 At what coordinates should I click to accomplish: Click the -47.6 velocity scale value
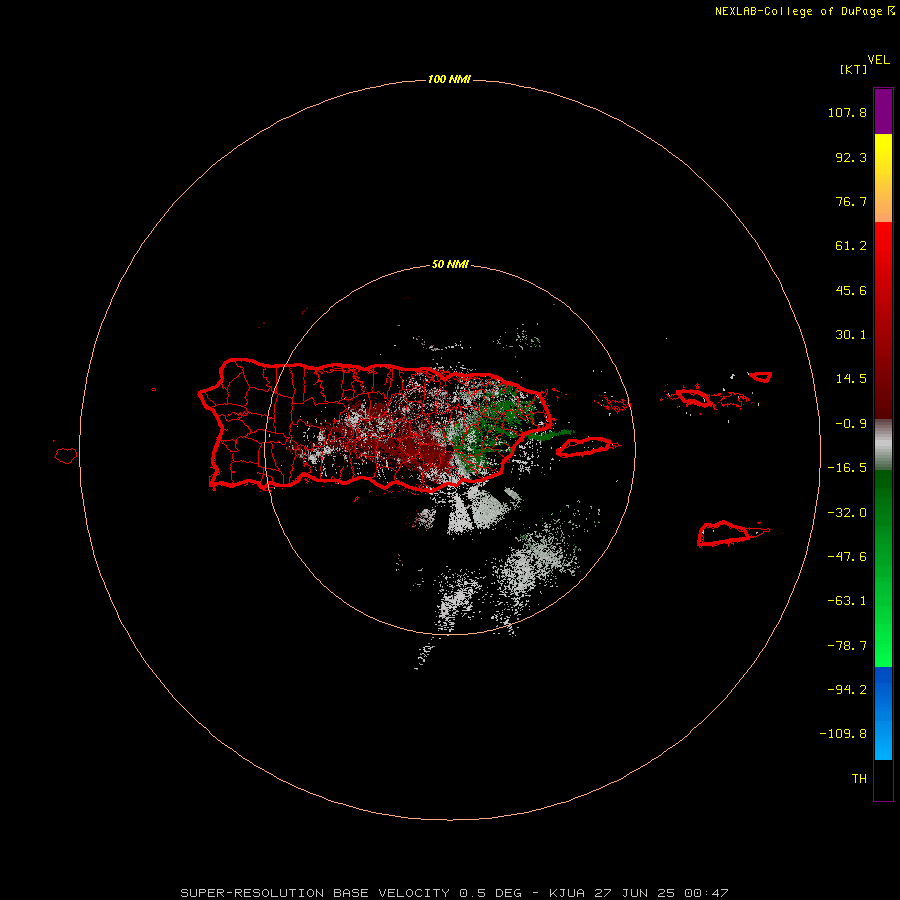pyautogui.click(x=847, y=557)
